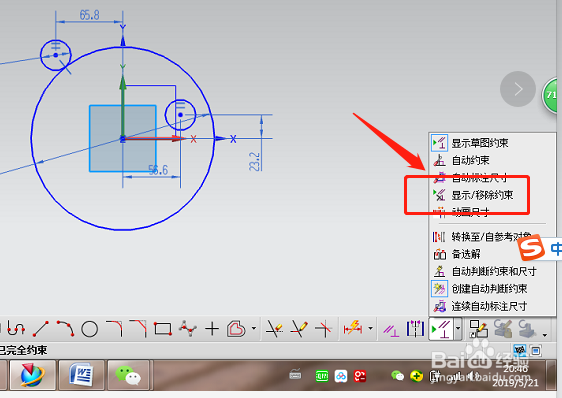Image resolution: width=562 pixels, height=398 pixels.
Task: Select the Circle sketch tool
Action: tap(90, 329)
